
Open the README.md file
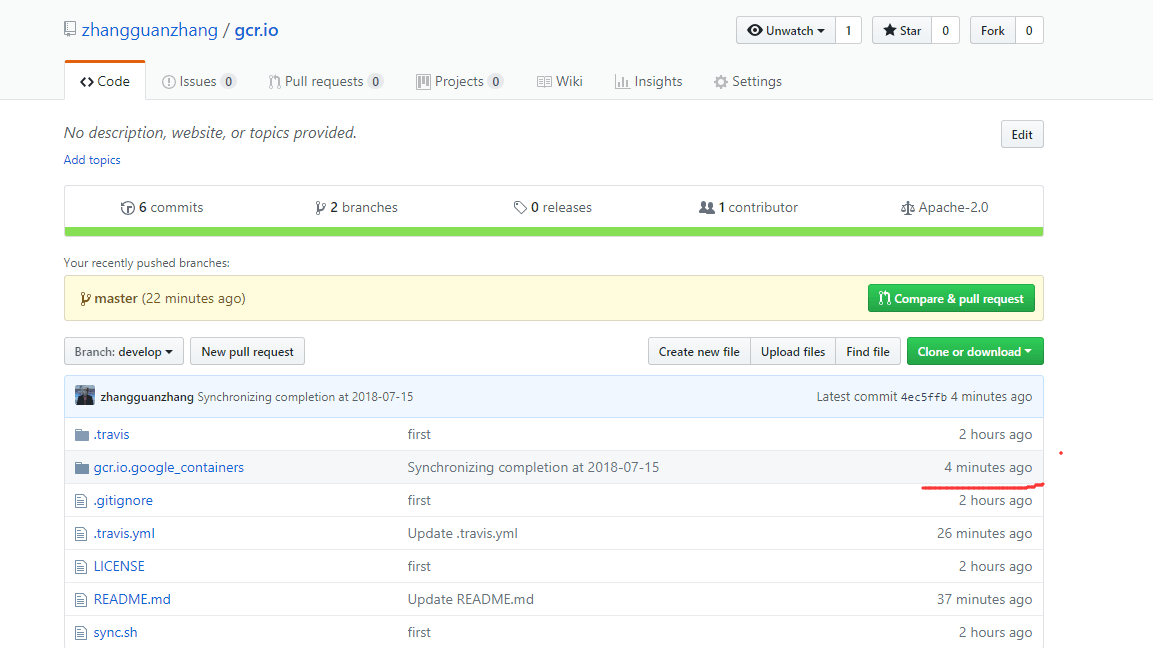tap(132, 600)
